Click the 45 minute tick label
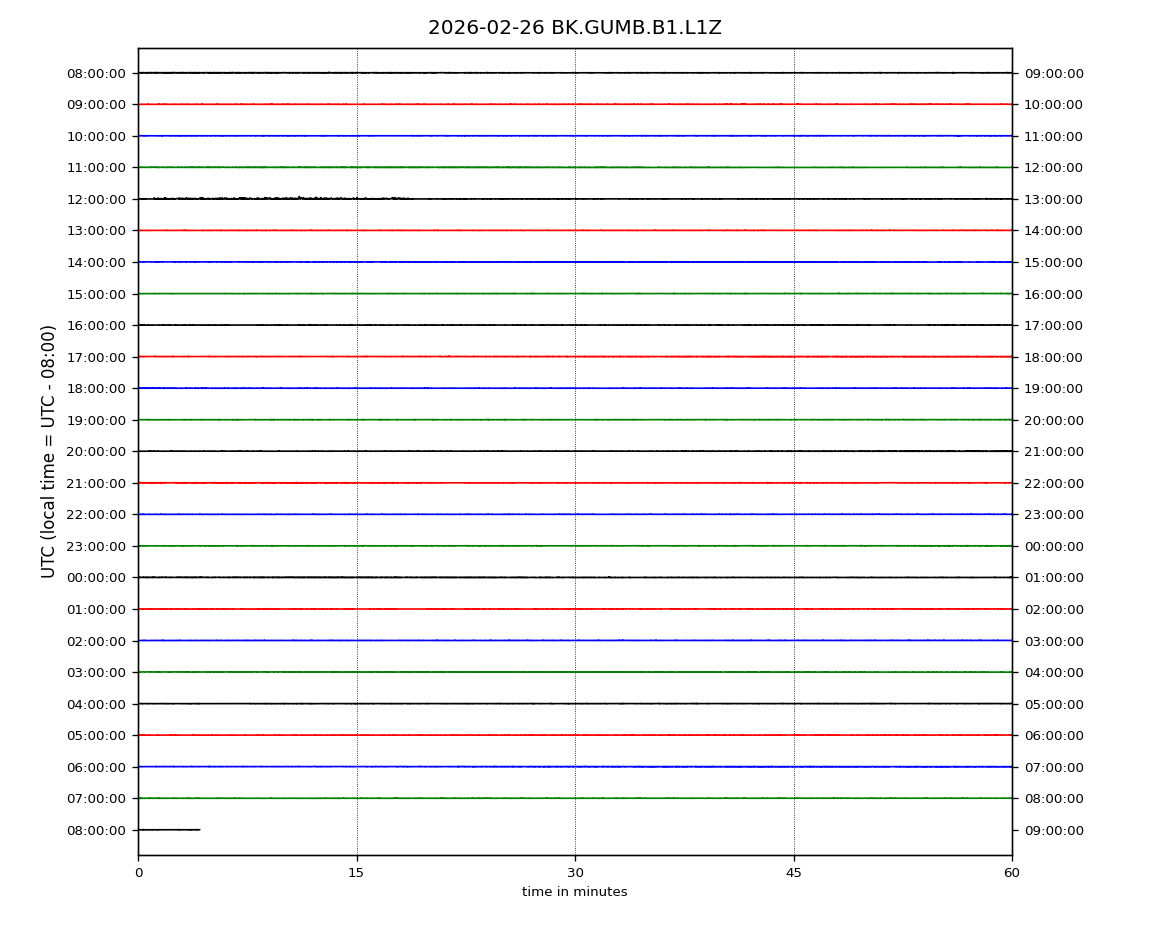This screenshot has height=950, width=1150. pos(793,873)
